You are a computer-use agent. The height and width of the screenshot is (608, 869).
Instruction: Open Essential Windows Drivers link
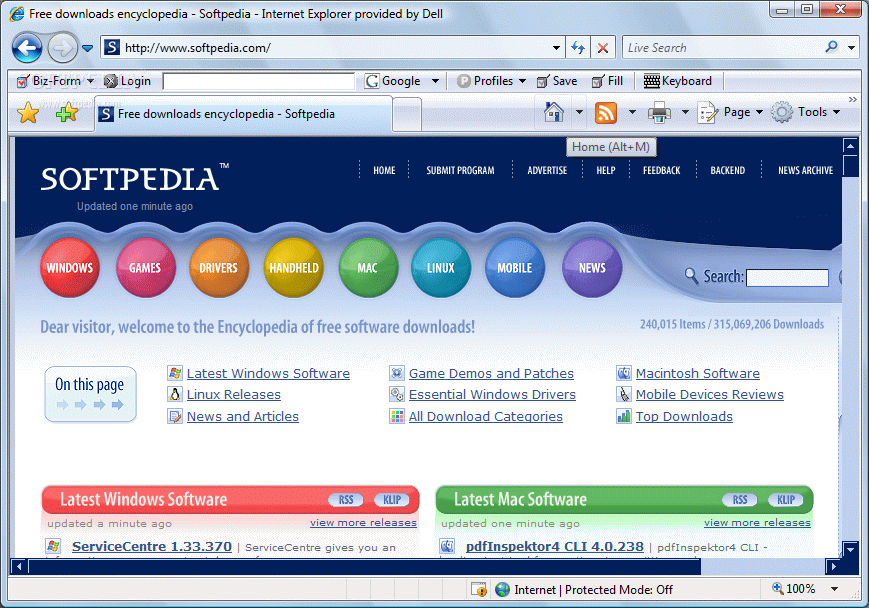click(492, 395)
